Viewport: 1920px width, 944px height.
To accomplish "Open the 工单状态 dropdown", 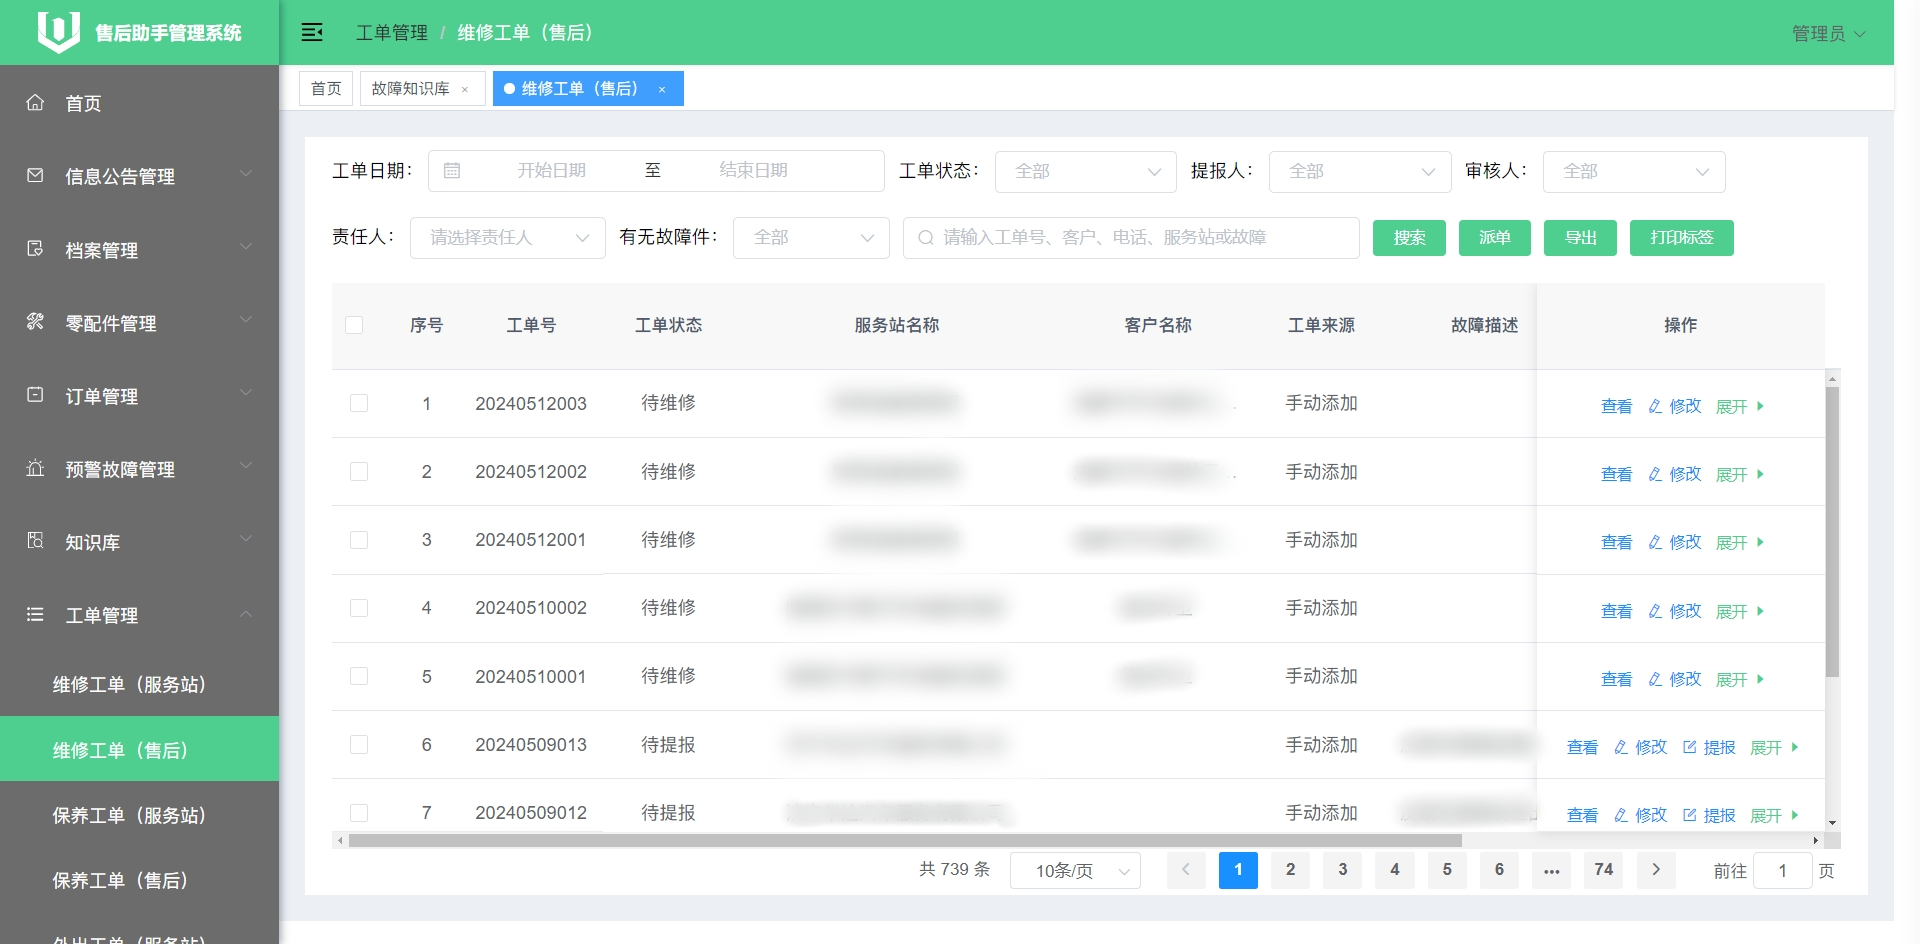I will 1086,171.
